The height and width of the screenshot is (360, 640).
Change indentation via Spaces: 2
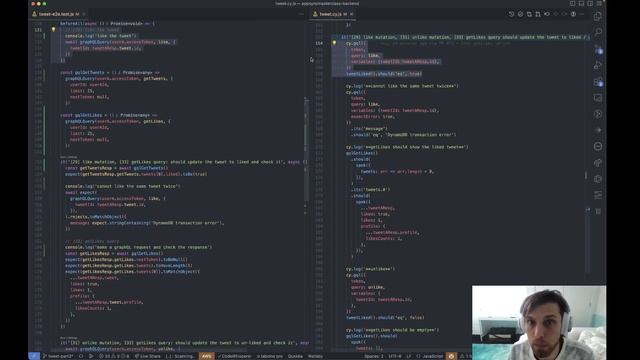tap(373, 356)
